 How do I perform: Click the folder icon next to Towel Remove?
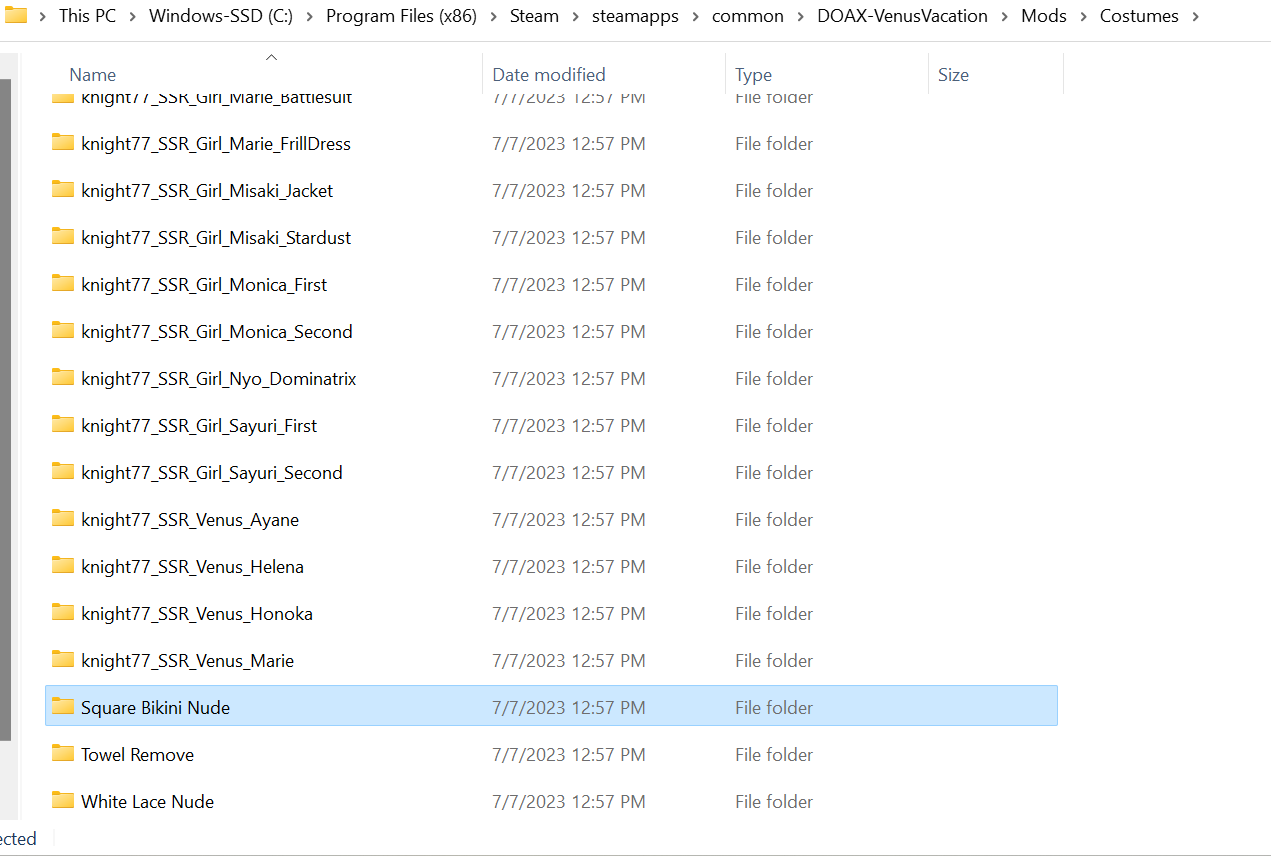pos(63,753)
